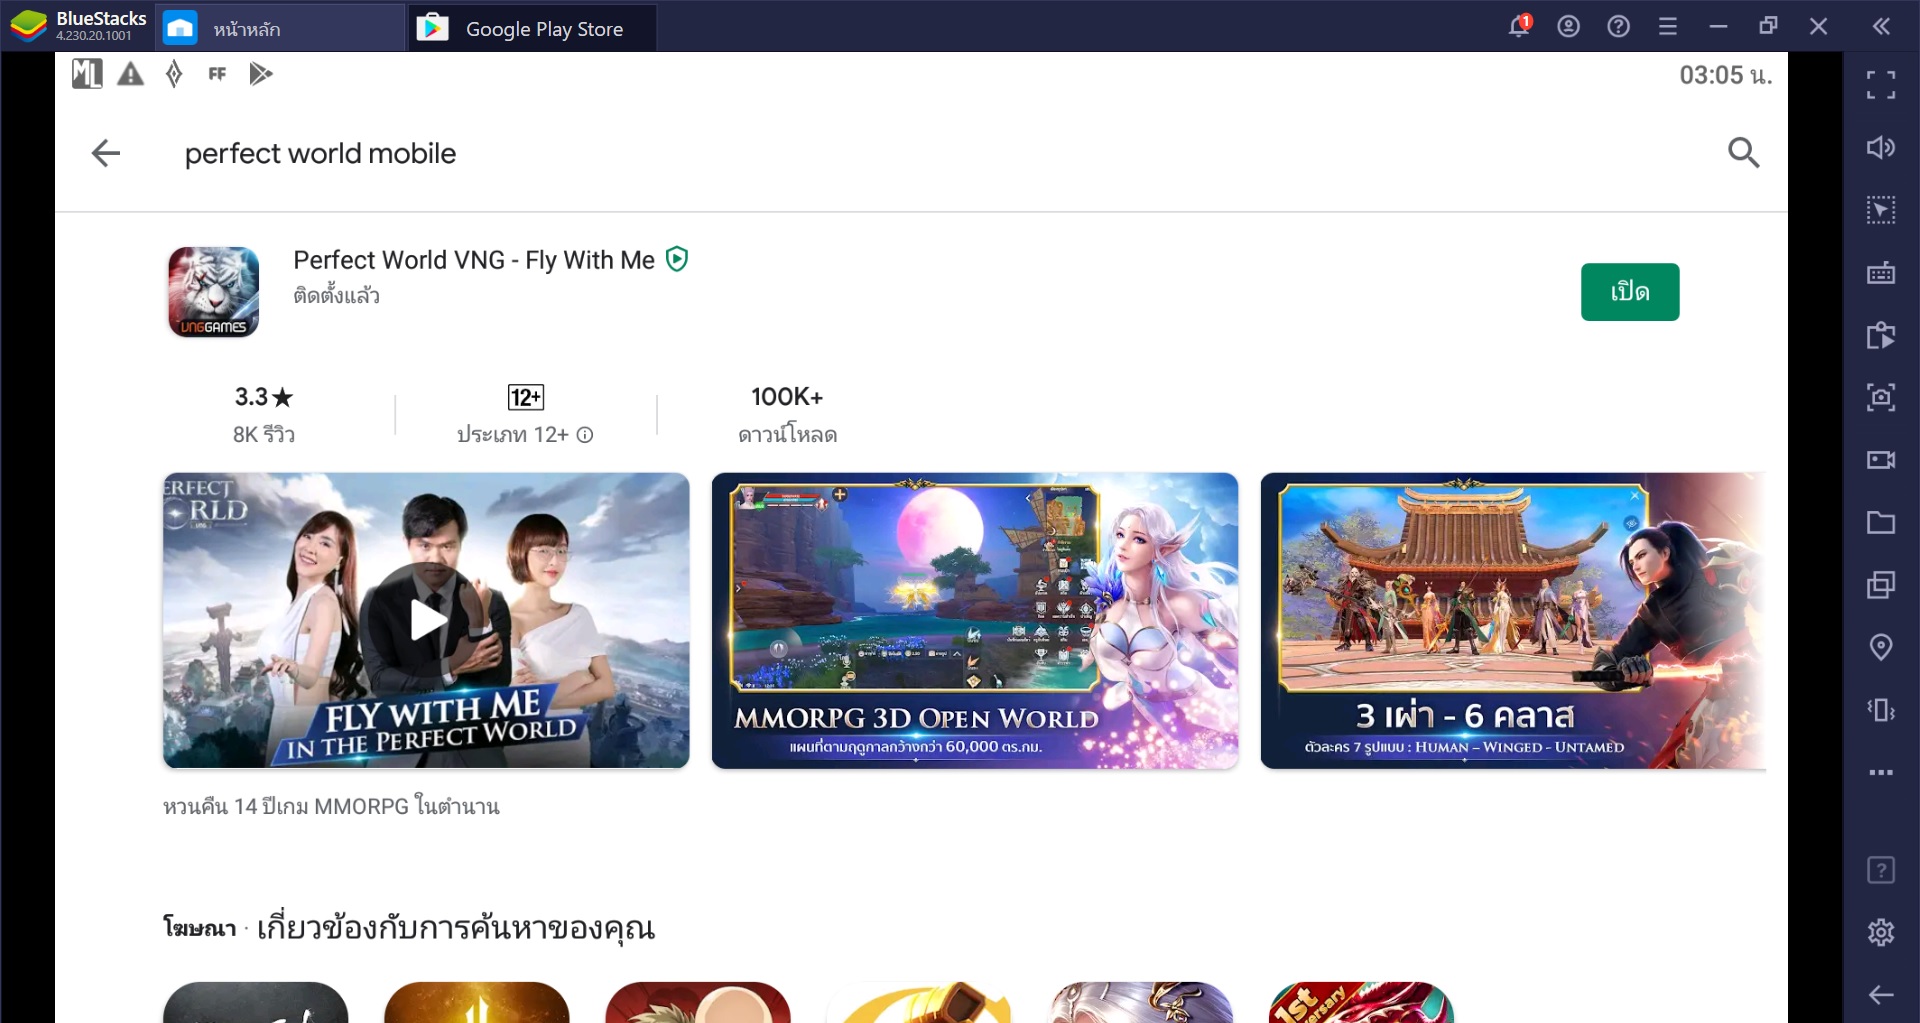Open the Perfect World VNG app icon
1920x1023 pixels.
click(214, 292)
